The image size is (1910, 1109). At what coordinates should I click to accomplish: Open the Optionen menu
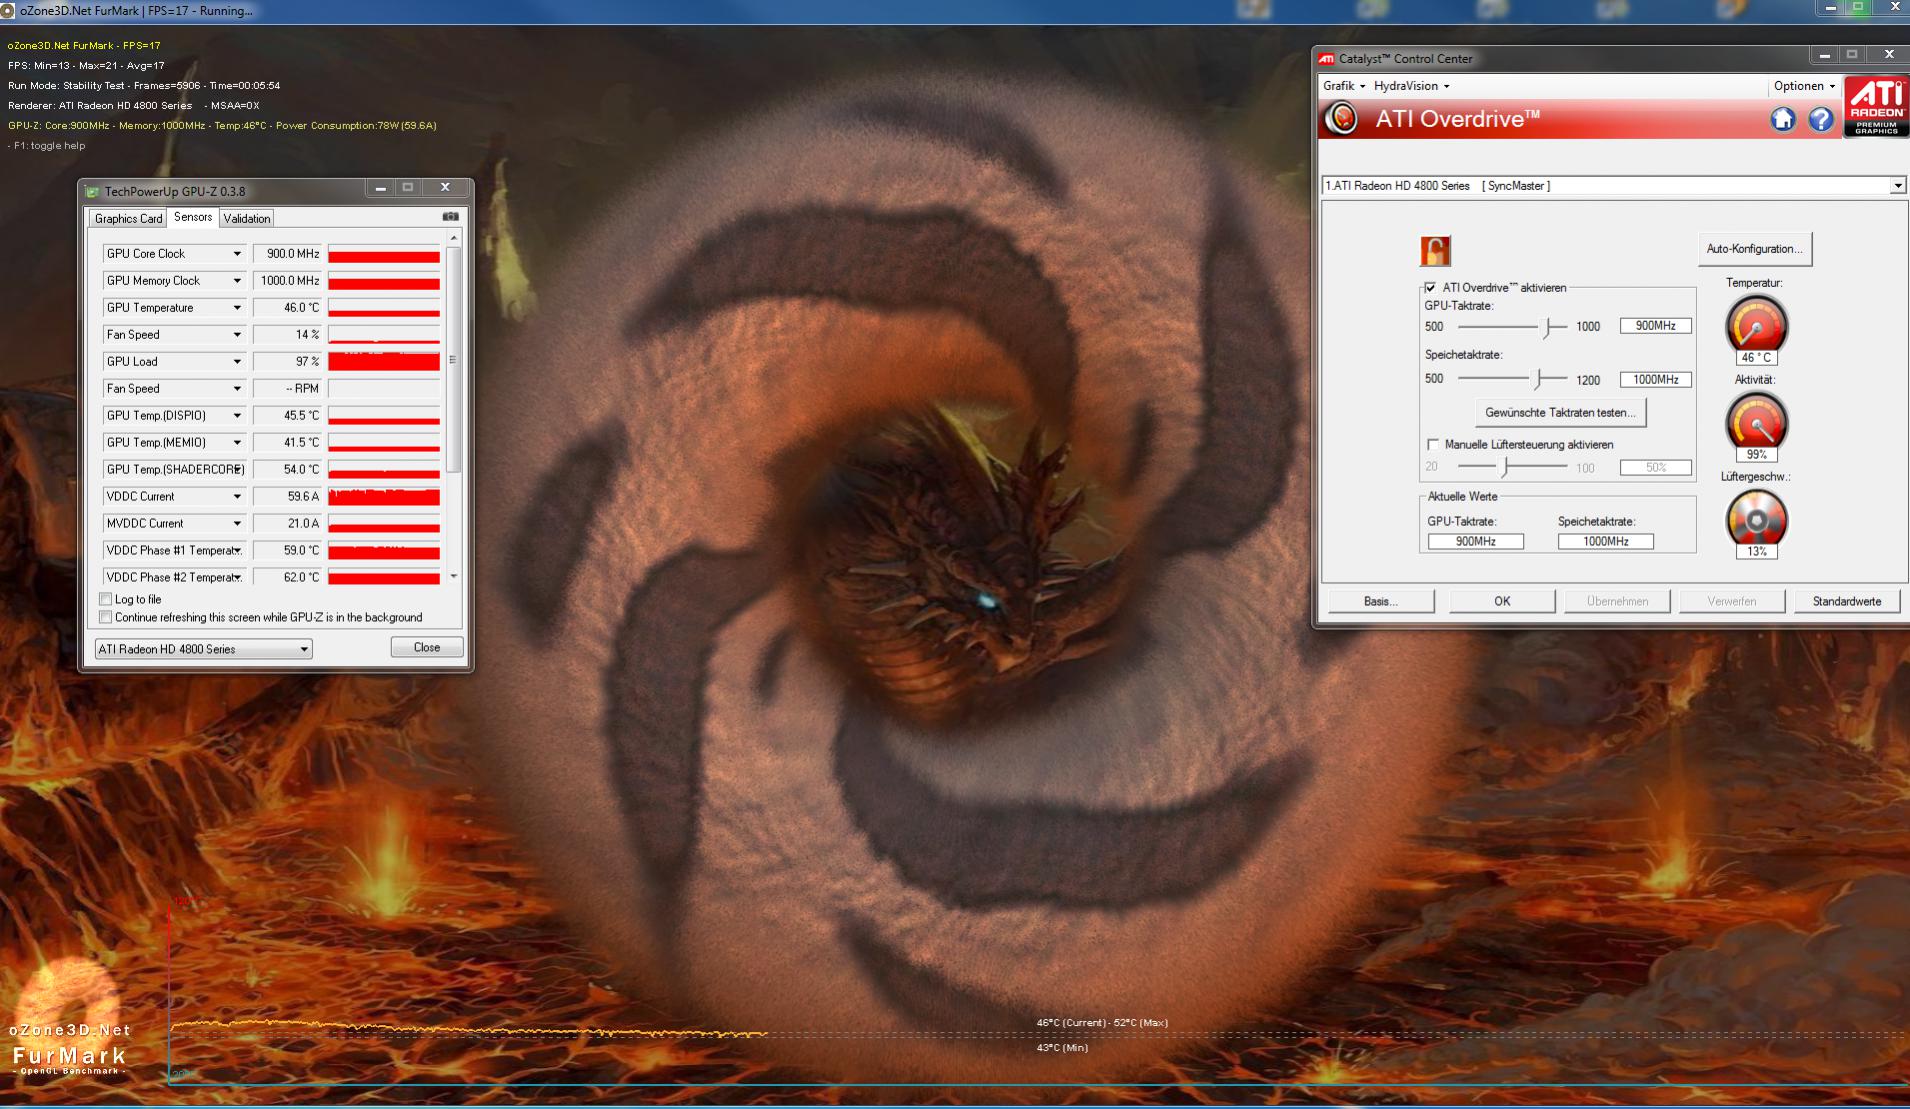pos(1804,86)
